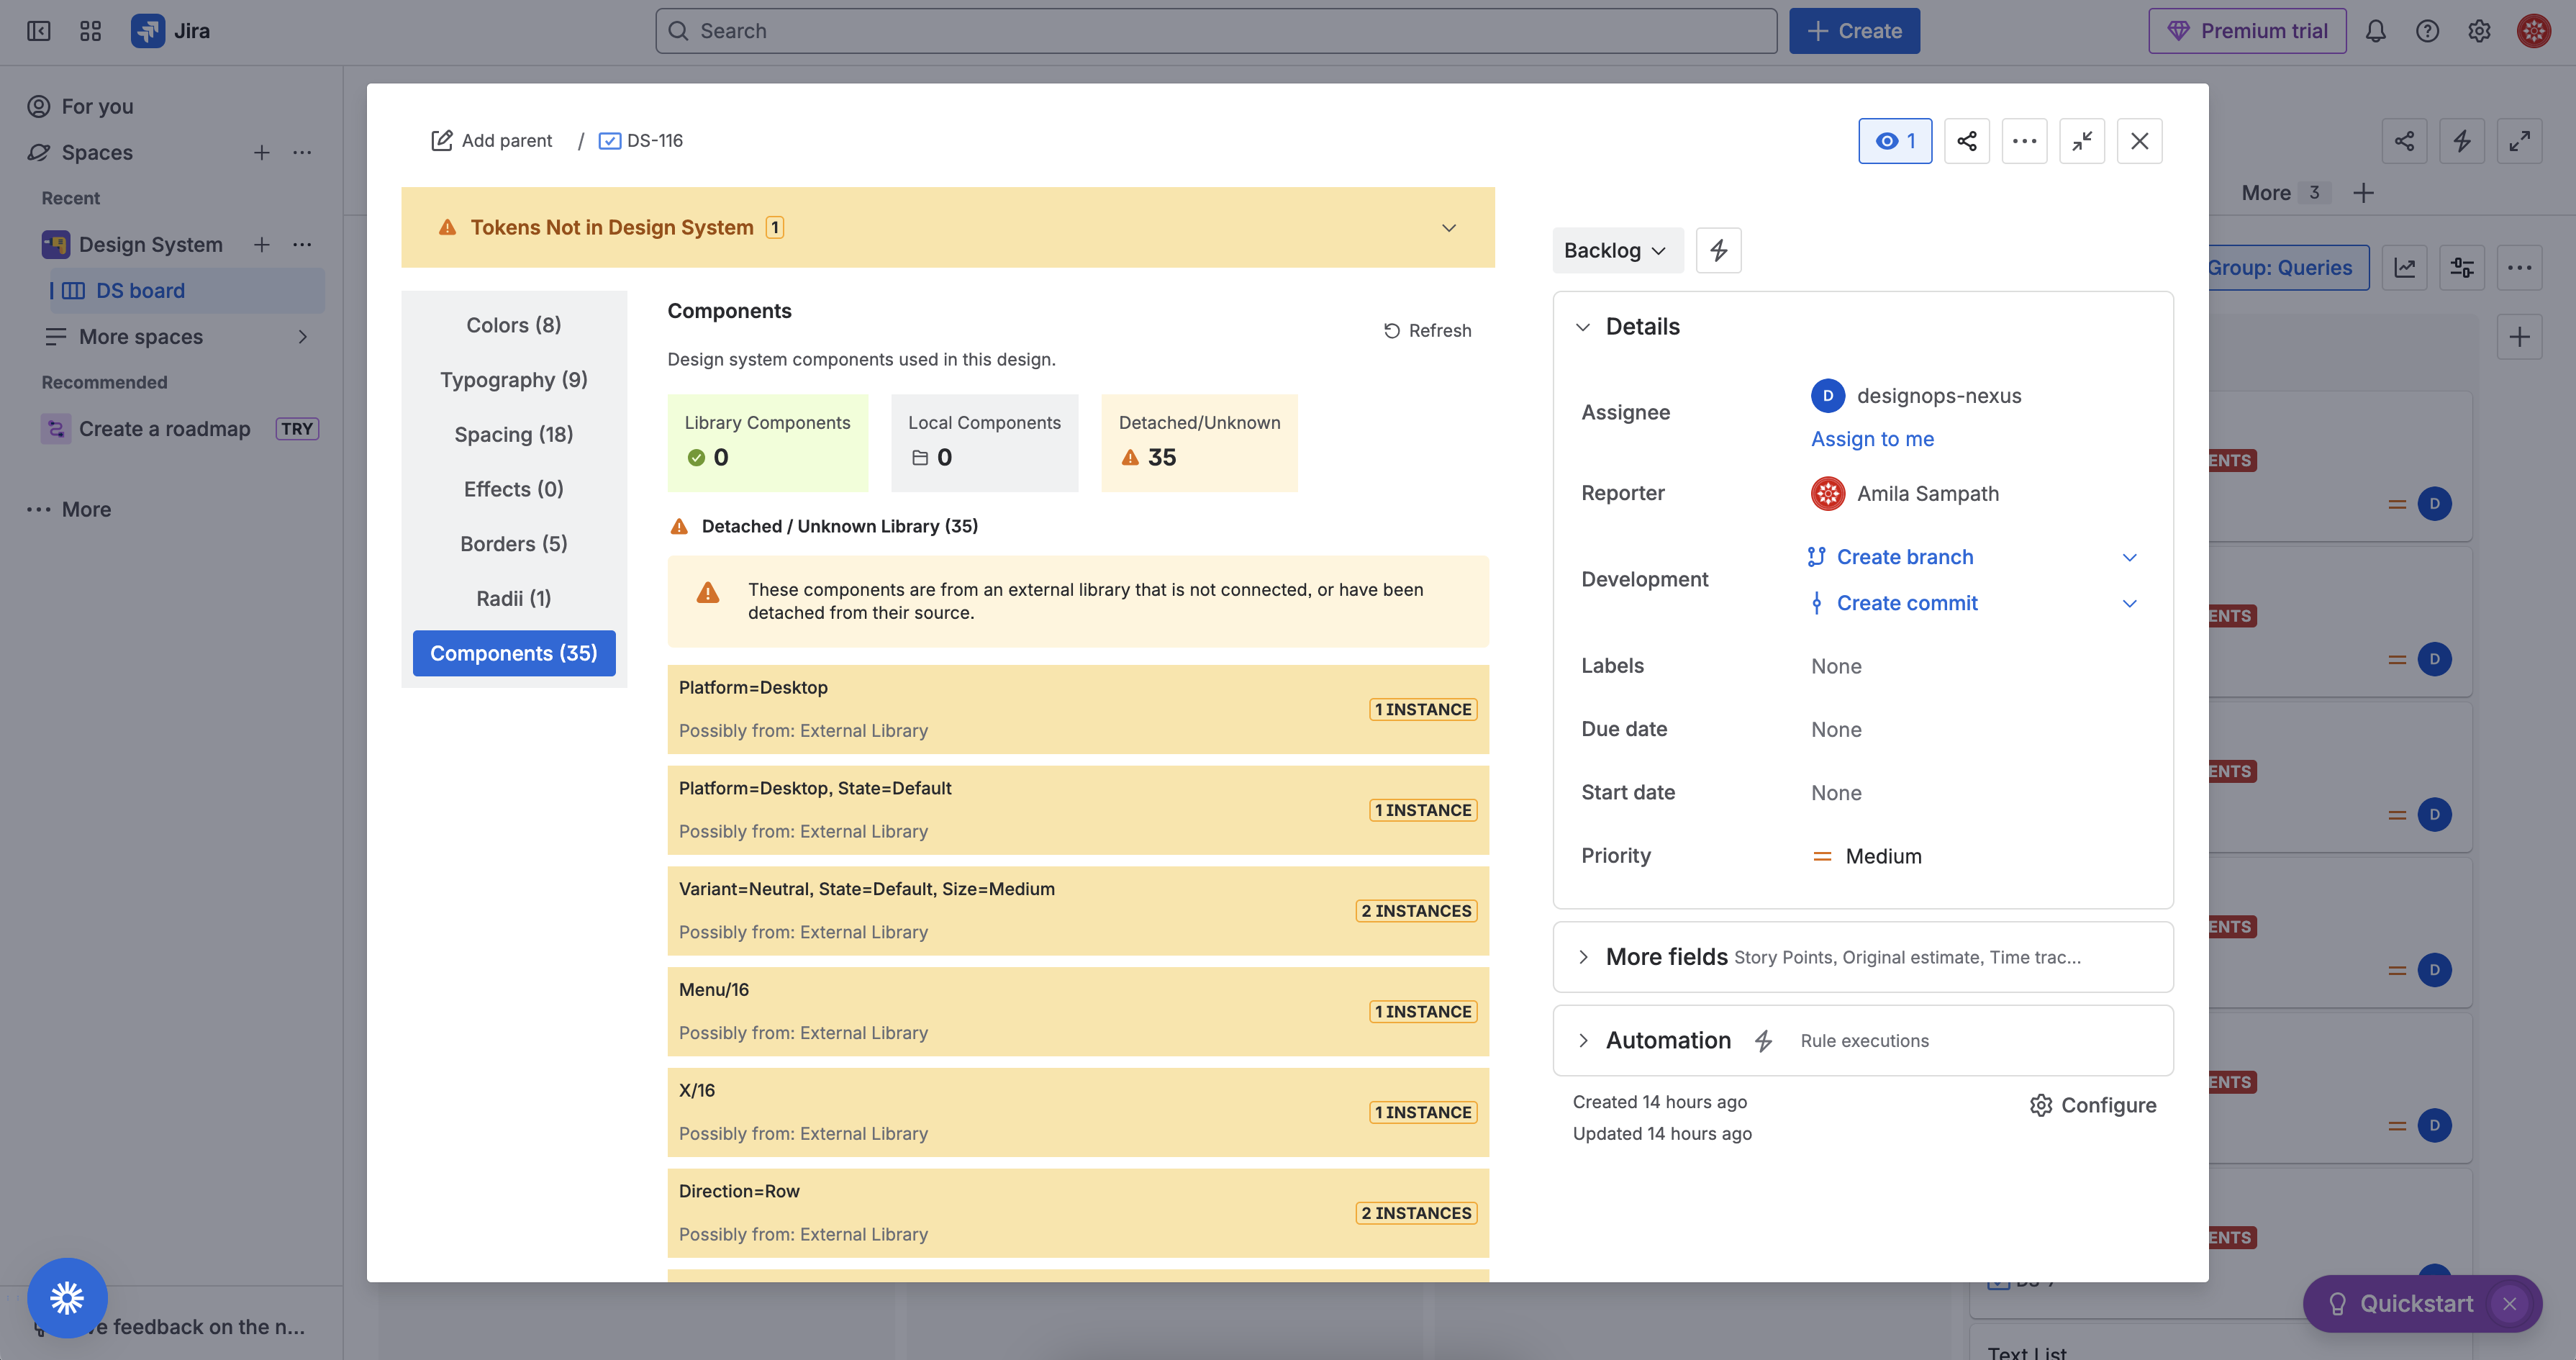The image size is (2576, 1360).
Task: Click the app switcher grid icon
Action: 90,31
